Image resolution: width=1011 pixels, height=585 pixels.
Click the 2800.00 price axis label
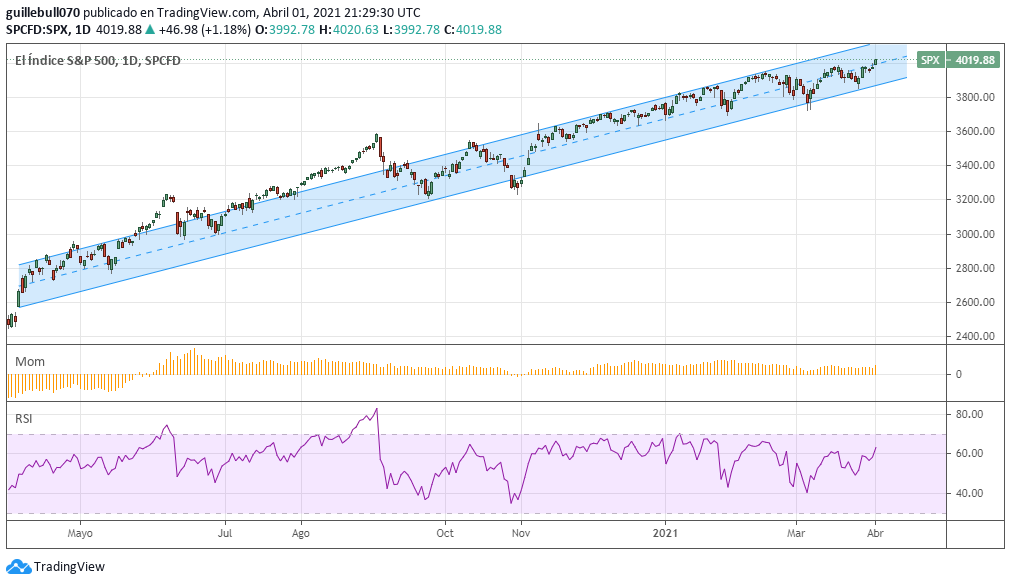tap(975, 268)
